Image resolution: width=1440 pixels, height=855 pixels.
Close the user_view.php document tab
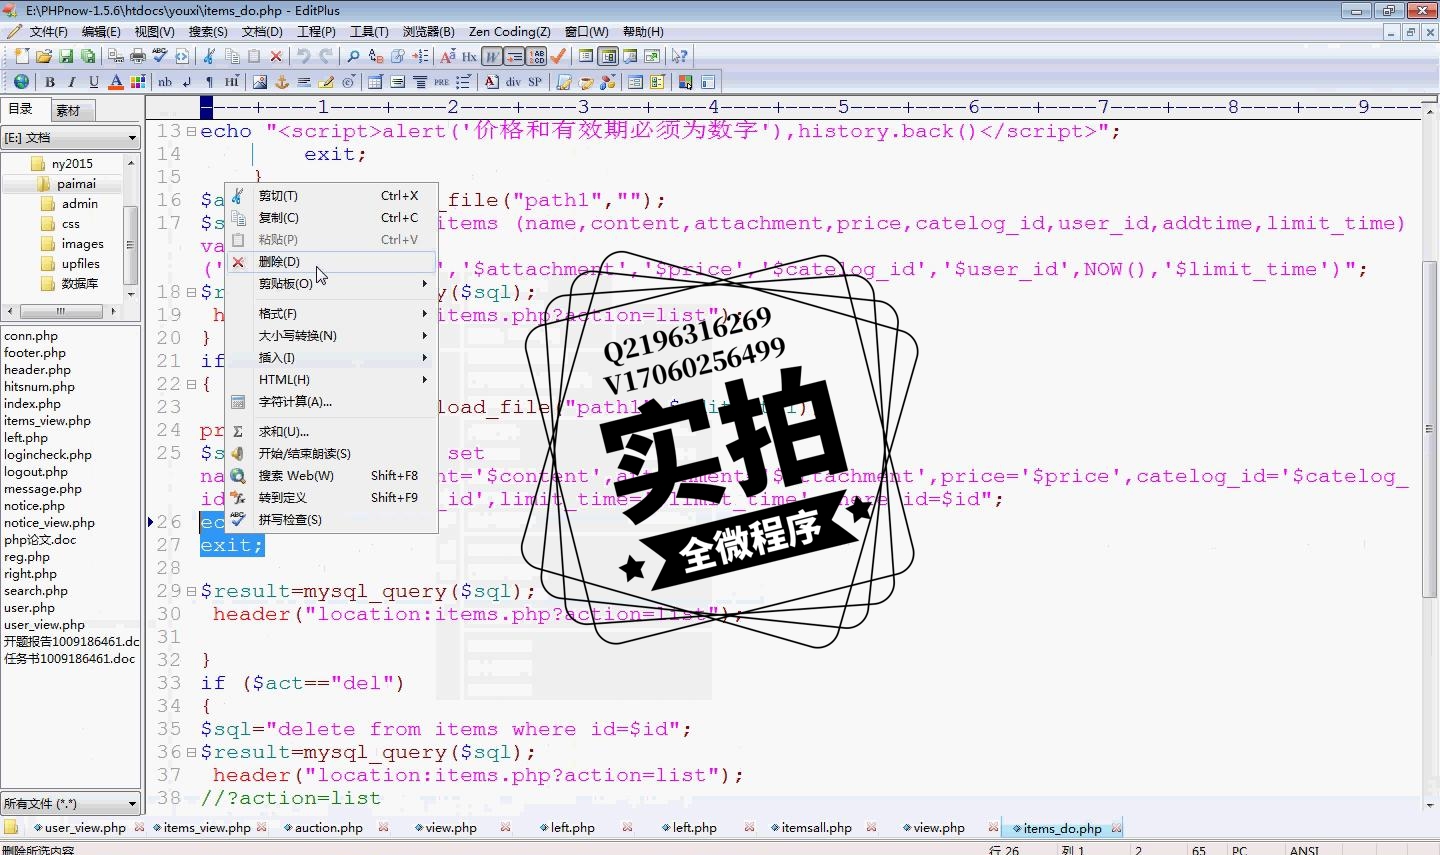pyautogui.click(x=140, y=827)
